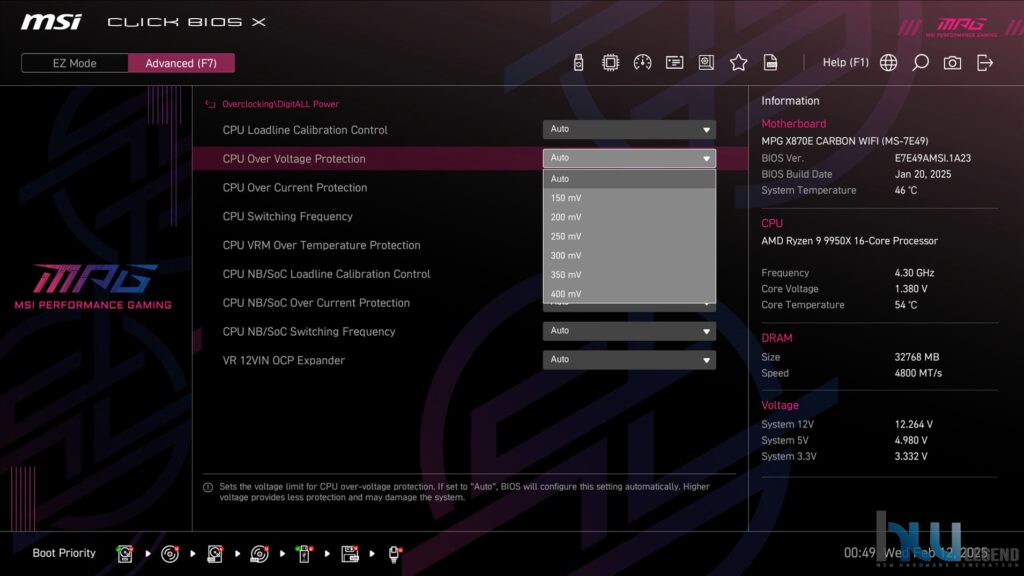Select the CPU Over Voltage Protection label

294,159
